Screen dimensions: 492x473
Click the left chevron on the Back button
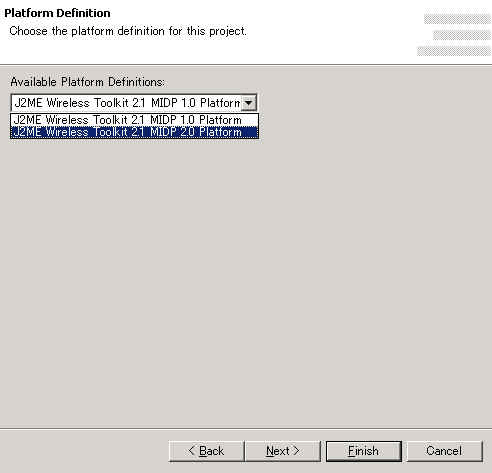click(192, 451)
